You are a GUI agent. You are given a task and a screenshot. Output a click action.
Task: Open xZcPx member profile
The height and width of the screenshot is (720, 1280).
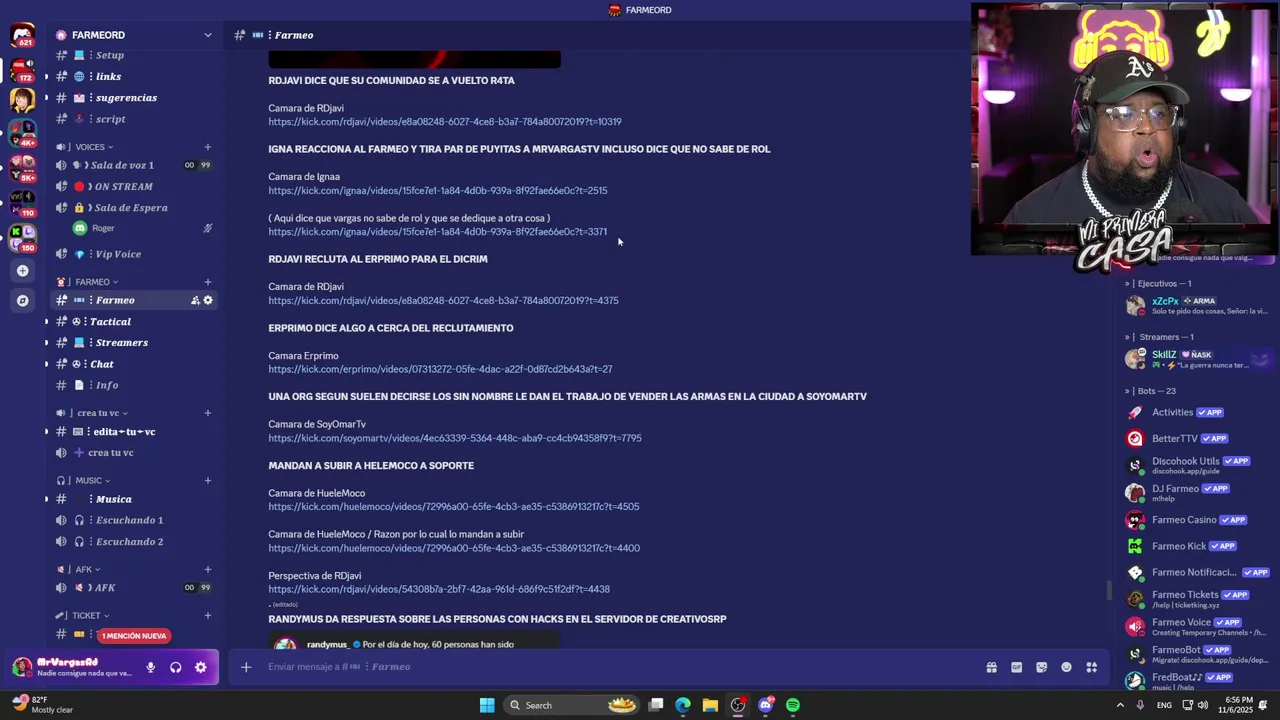pos(1197,305)
